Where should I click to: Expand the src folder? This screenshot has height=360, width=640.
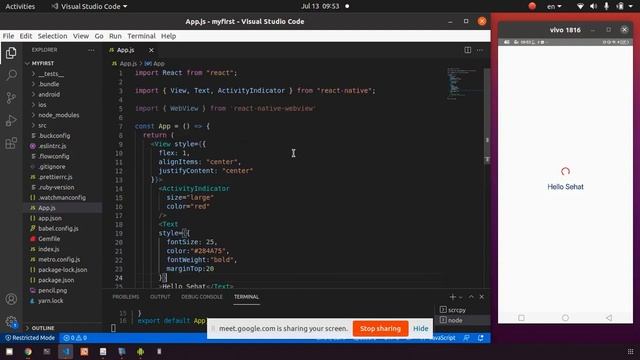click(x=42, y=125)
